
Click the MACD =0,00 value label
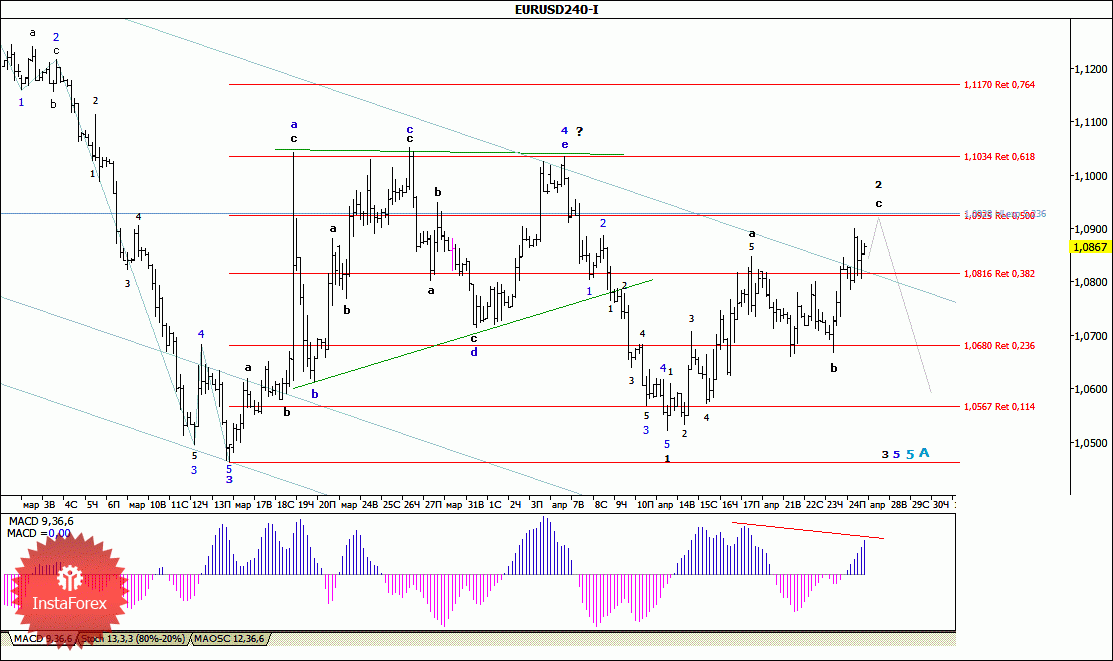pos(39,533)
